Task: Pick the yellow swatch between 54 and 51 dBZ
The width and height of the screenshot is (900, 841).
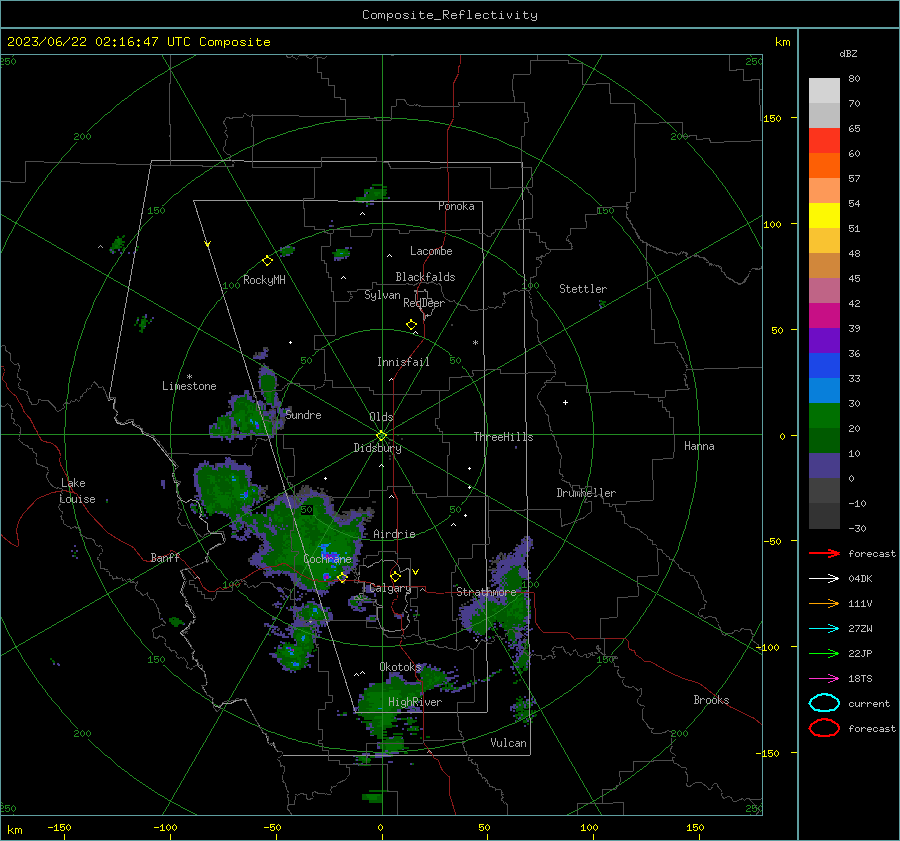Action: click(x=824, y=216)
